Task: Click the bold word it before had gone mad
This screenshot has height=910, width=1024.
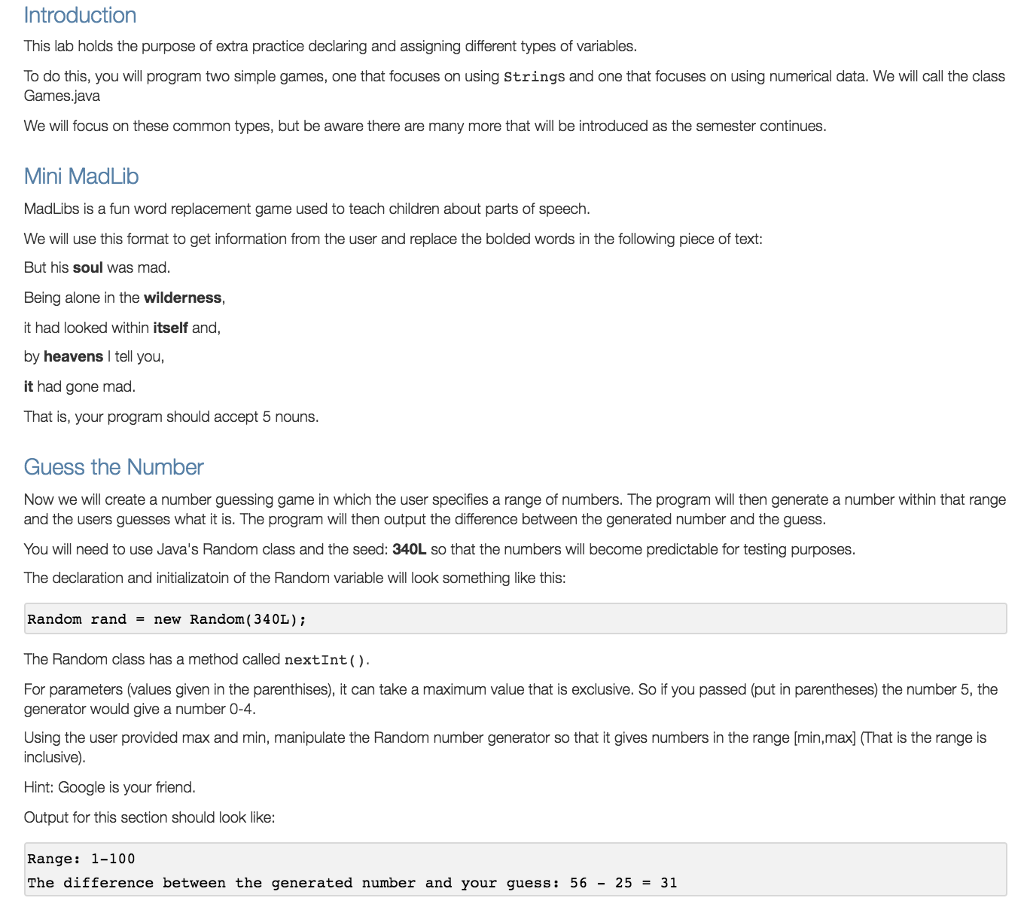Action: pos(29,386)
